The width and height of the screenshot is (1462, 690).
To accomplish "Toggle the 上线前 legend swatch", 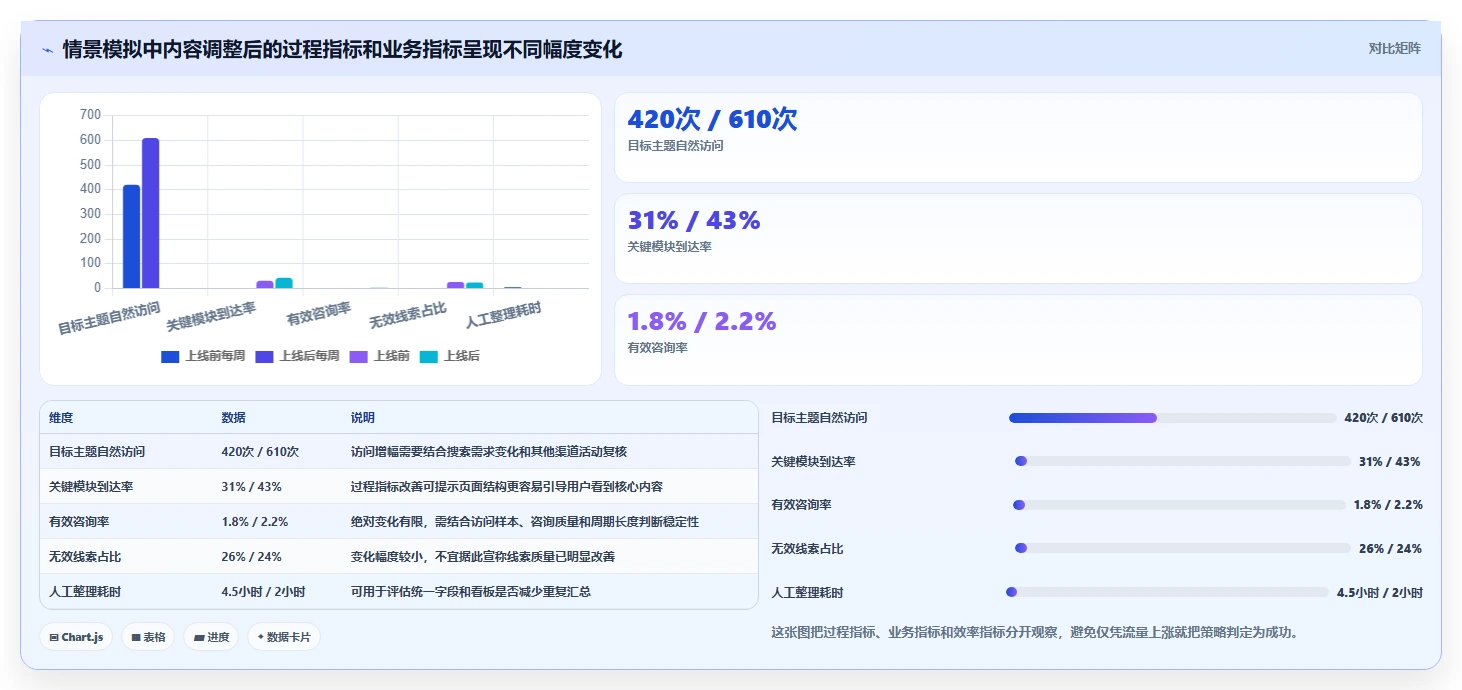I will tap(359, 356).
